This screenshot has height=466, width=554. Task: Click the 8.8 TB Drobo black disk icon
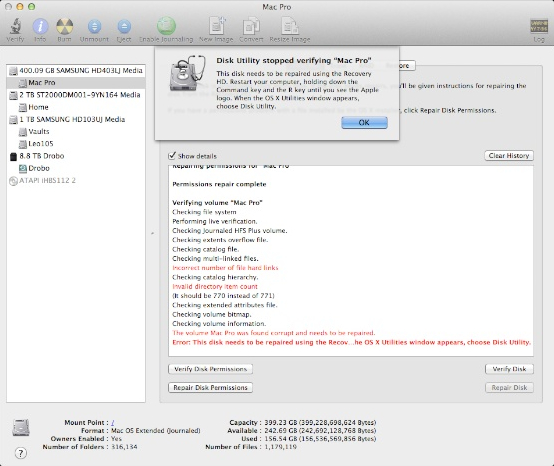pyautogui.click(x=13, y=157)
